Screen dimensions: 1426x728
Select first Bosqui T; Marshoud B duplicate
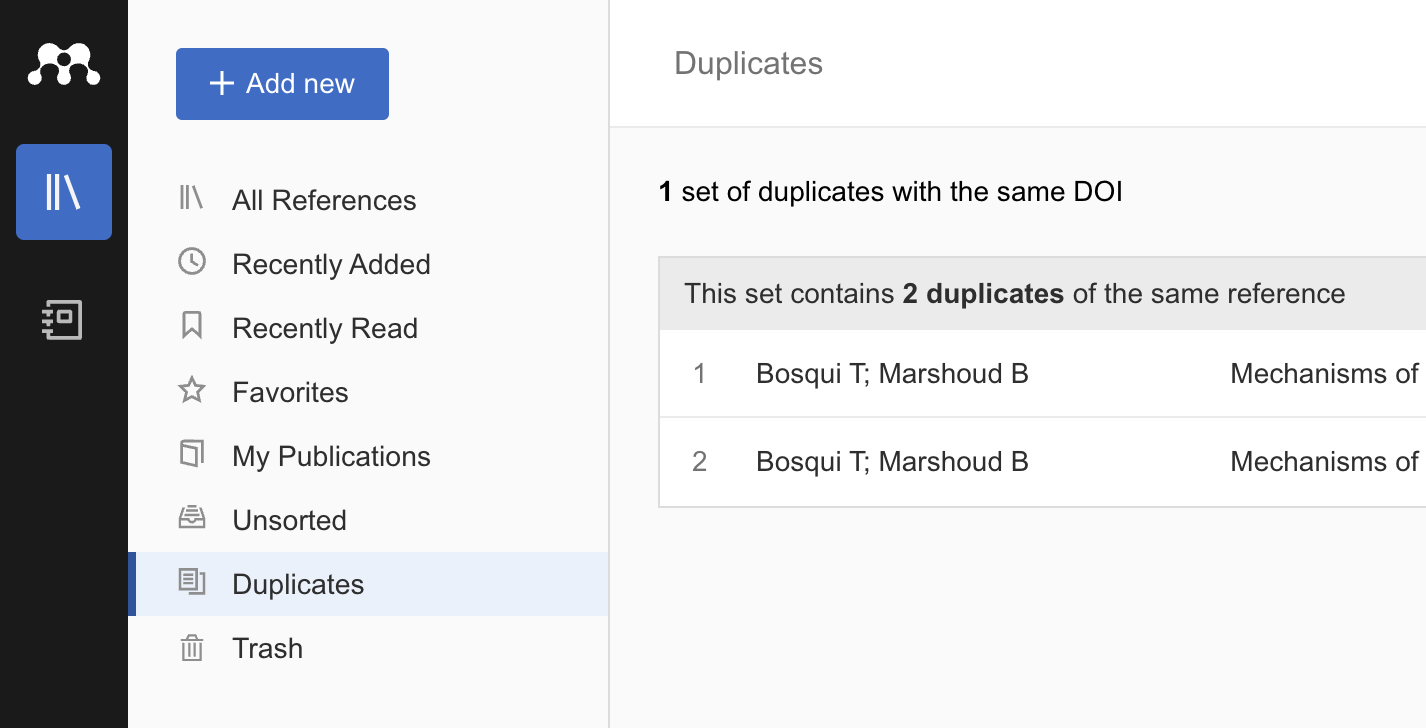892,374
